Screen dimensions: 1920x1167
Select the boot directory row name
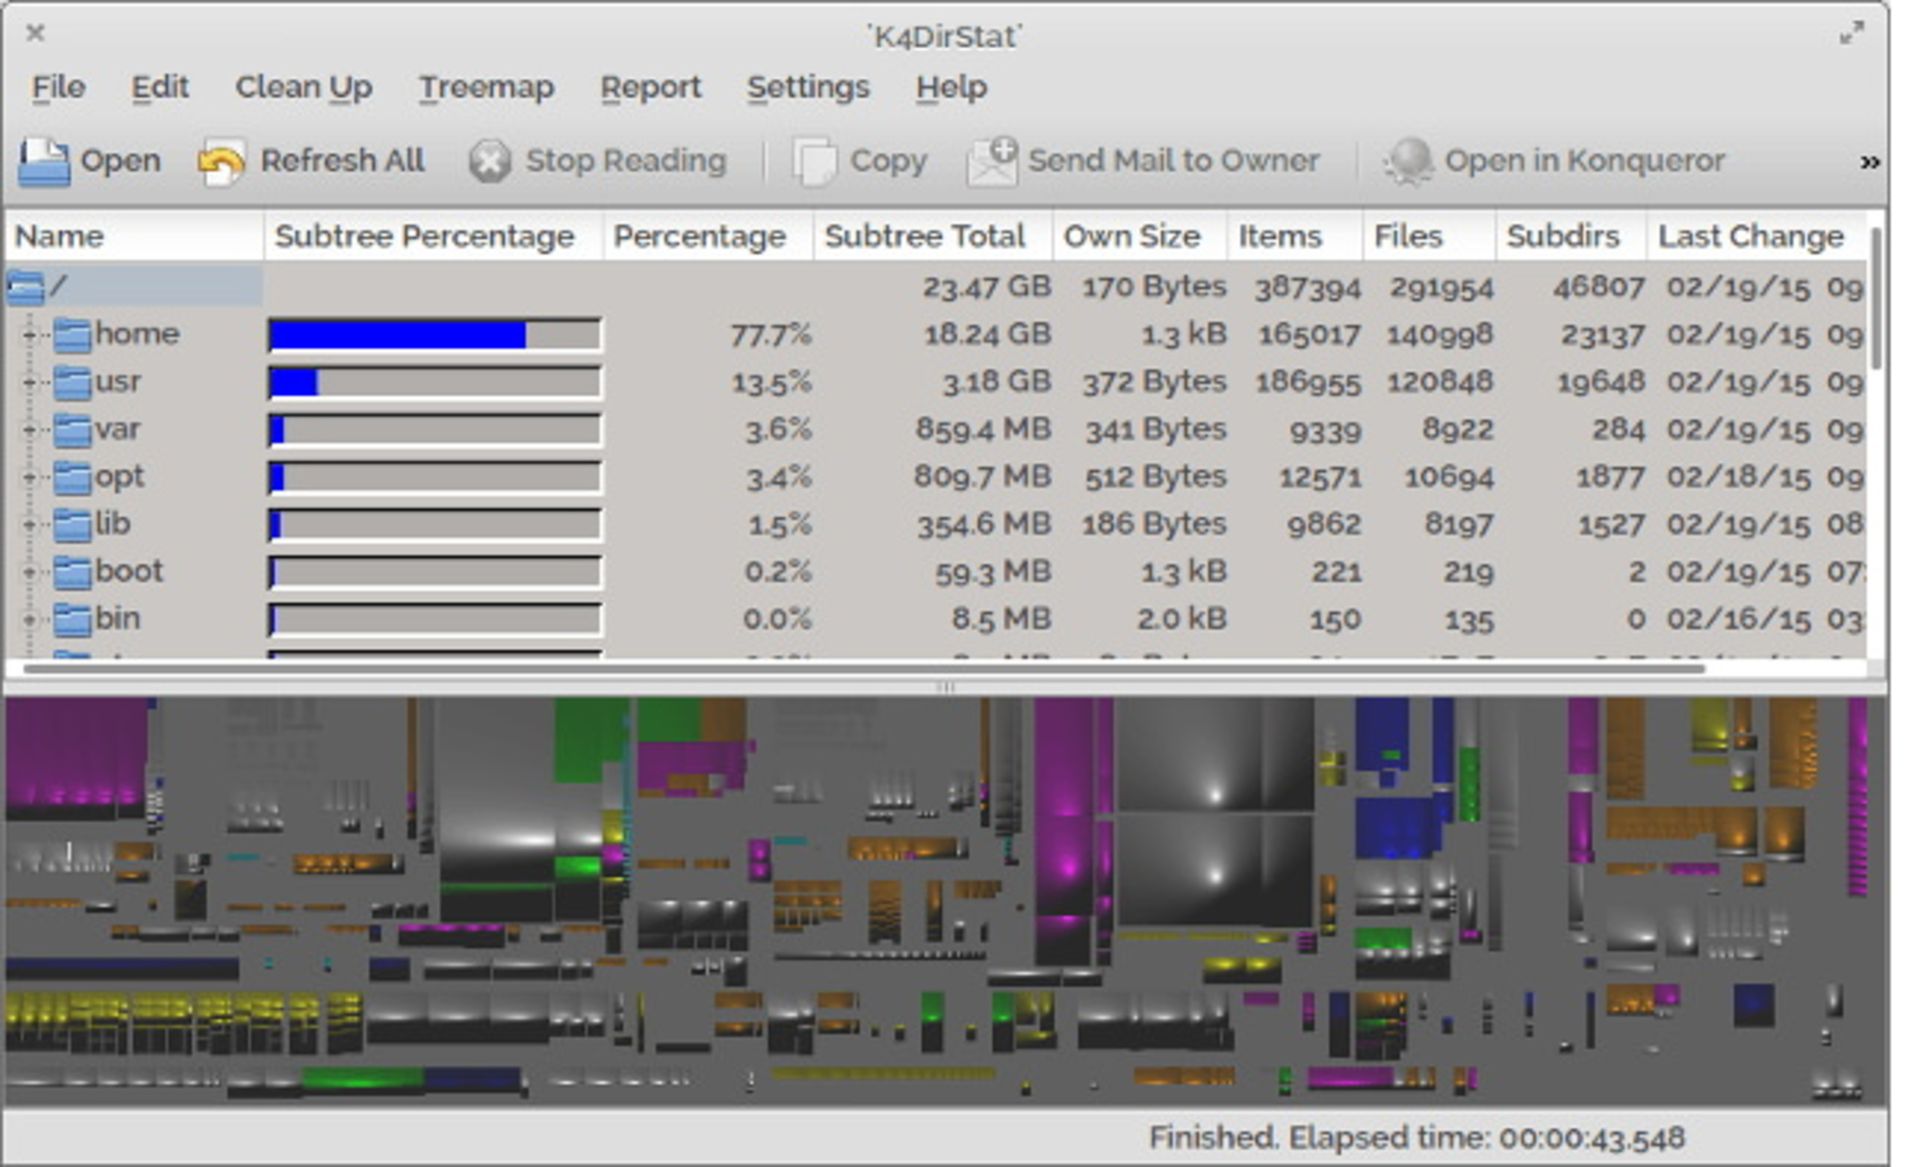click(129, 571)
